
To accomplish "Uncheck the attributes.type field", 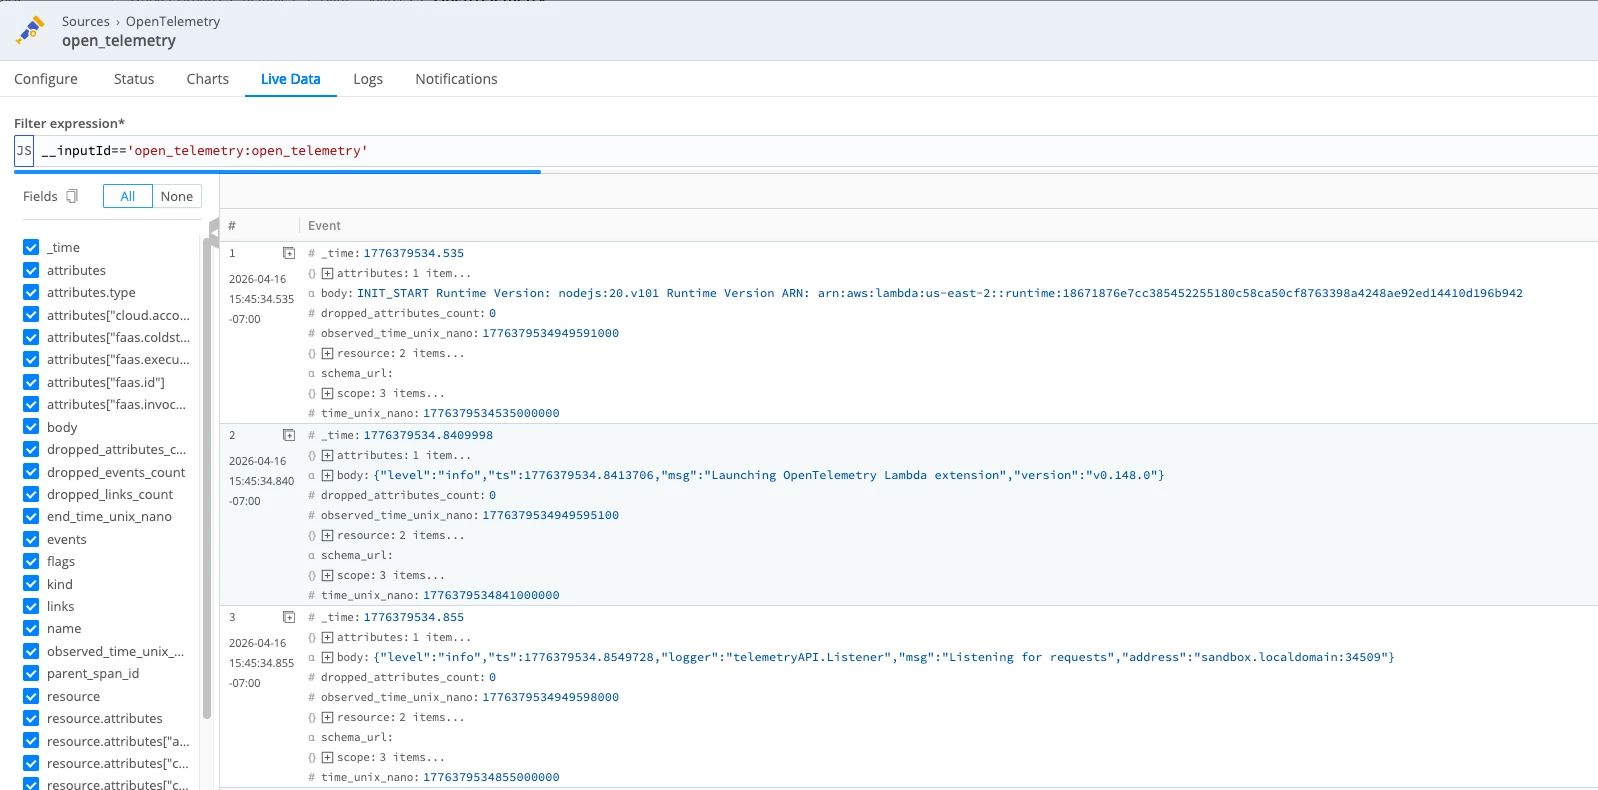I will click(x=31, y=292).
